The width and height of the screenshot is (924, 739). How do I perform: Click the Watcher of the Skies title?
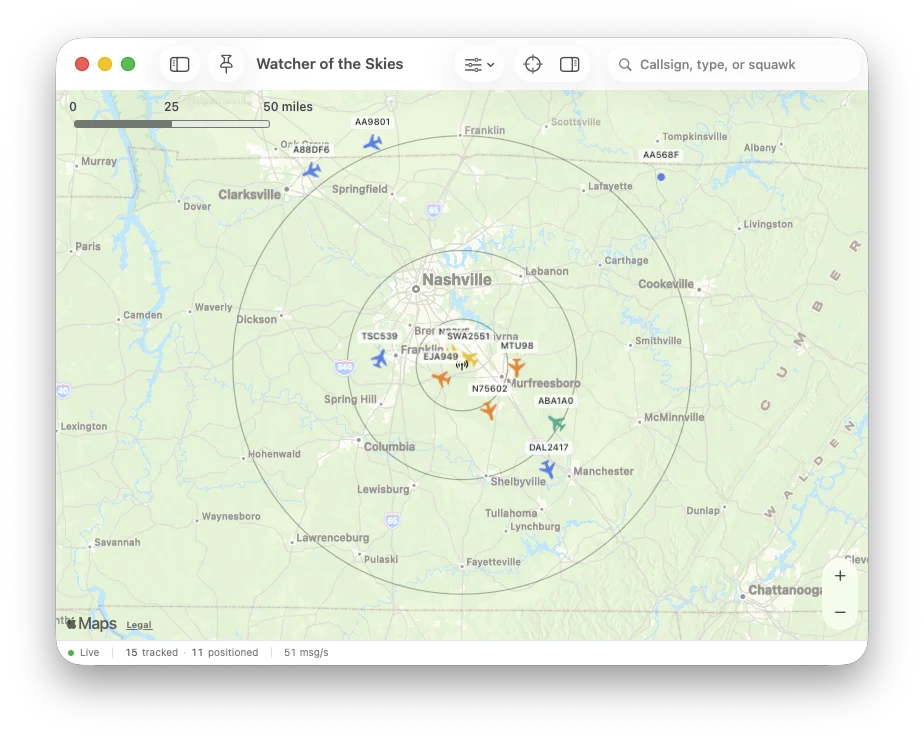tap(329, 64)
